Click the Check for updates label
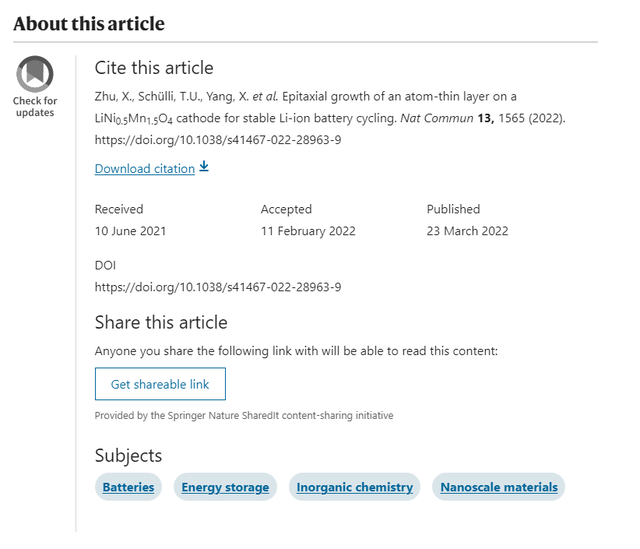The image size is (640, 549). coord(35,107)
